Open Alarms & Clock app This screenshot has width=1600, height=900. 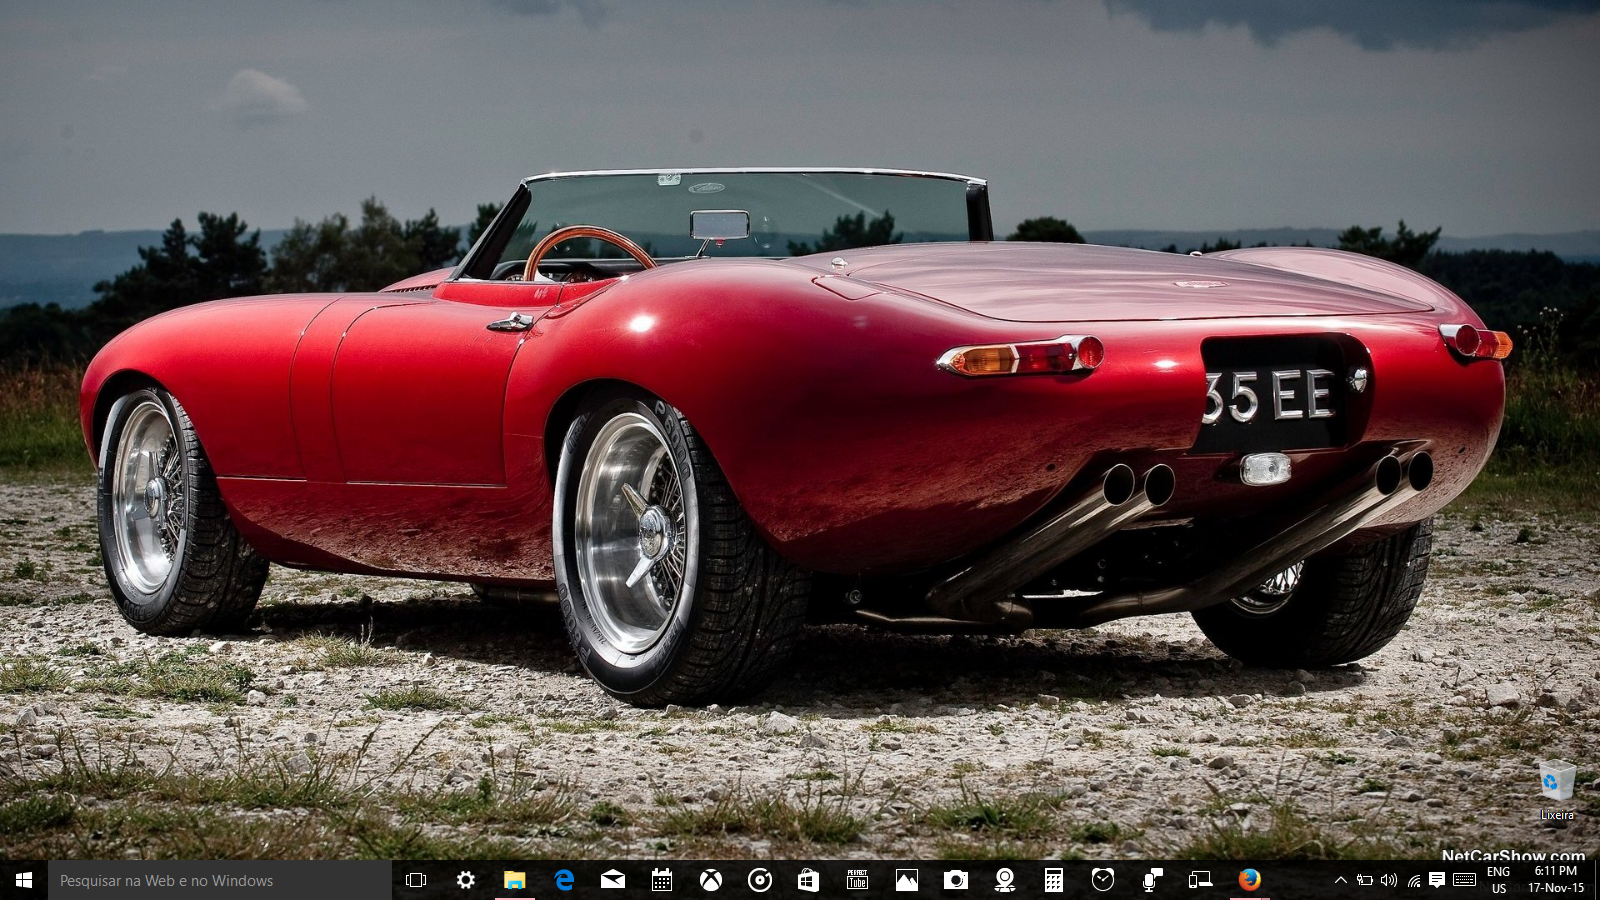(x=1103, y=880)
